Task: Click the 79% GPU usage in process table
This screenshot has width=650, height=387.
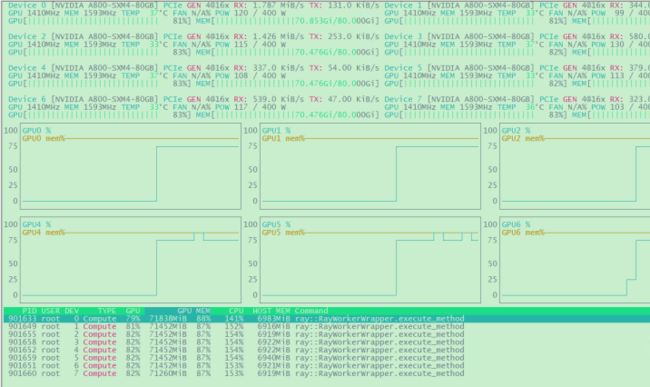Action: tap(133, 319)
